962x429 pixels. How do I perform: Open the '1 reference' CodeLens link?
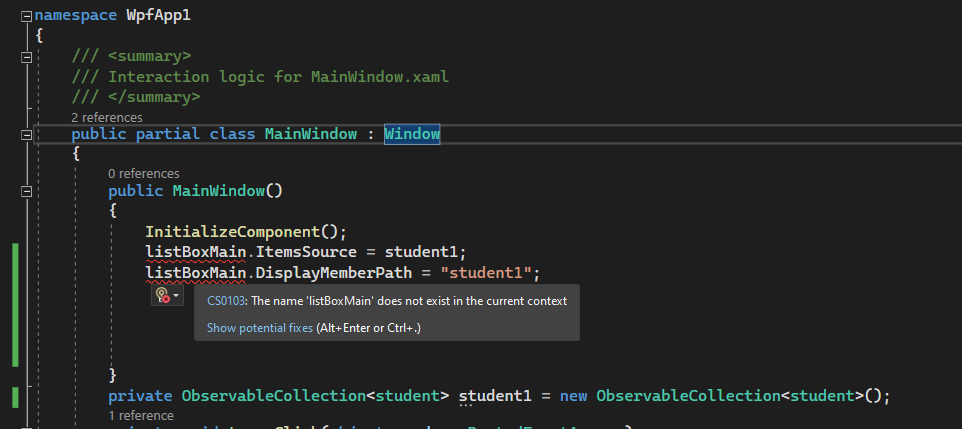(140, 415)
